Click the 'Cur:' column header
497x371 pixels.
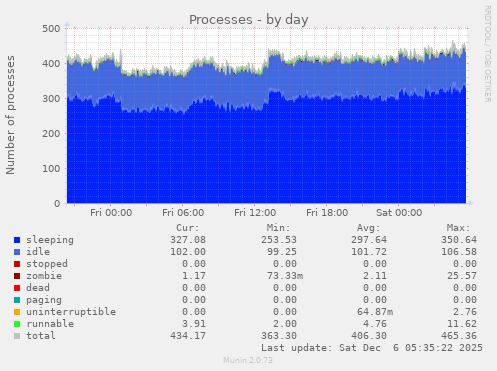(188, 228)
